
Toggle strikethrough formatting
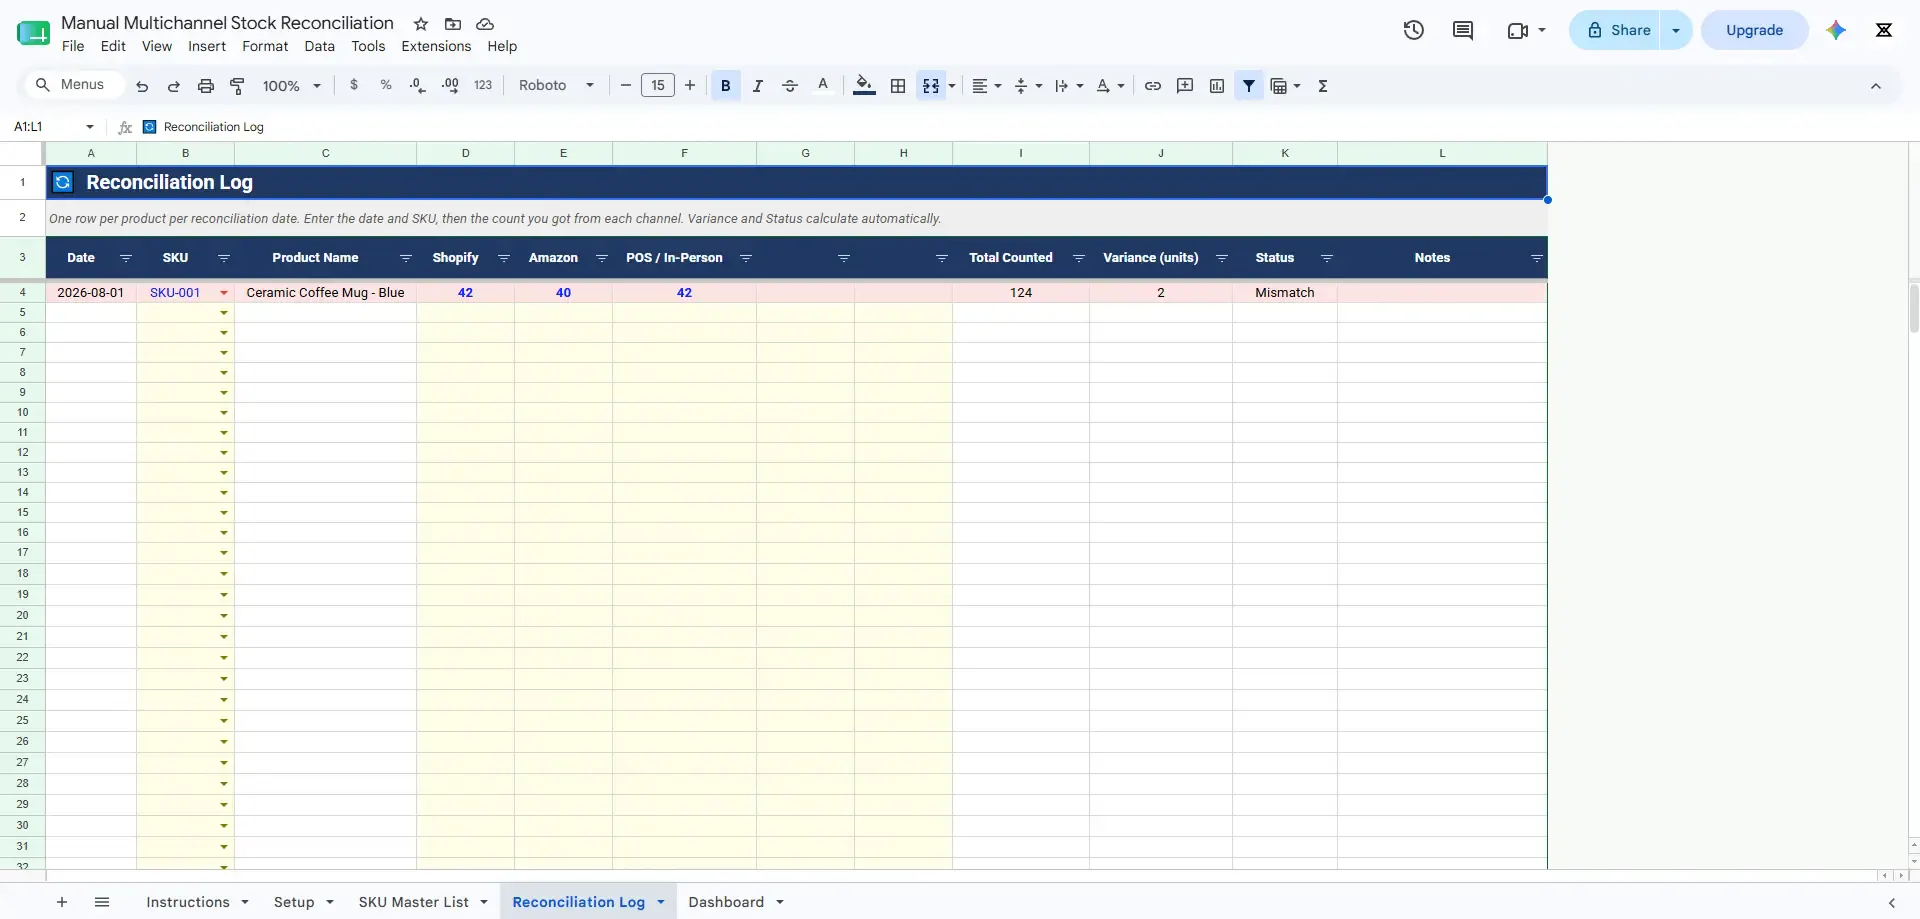[x=790, y=86]
